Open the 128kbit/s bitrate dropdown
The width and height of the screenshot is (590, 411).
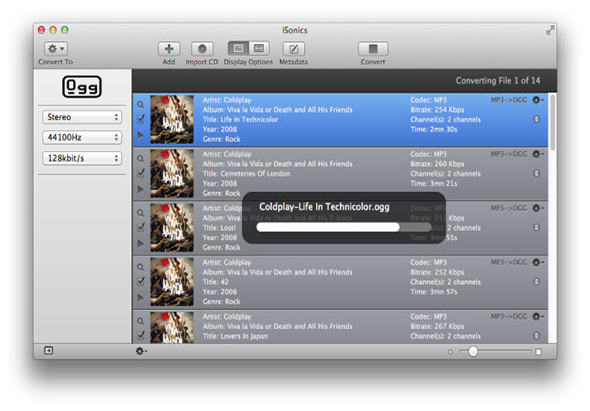(x=82, y=158)
